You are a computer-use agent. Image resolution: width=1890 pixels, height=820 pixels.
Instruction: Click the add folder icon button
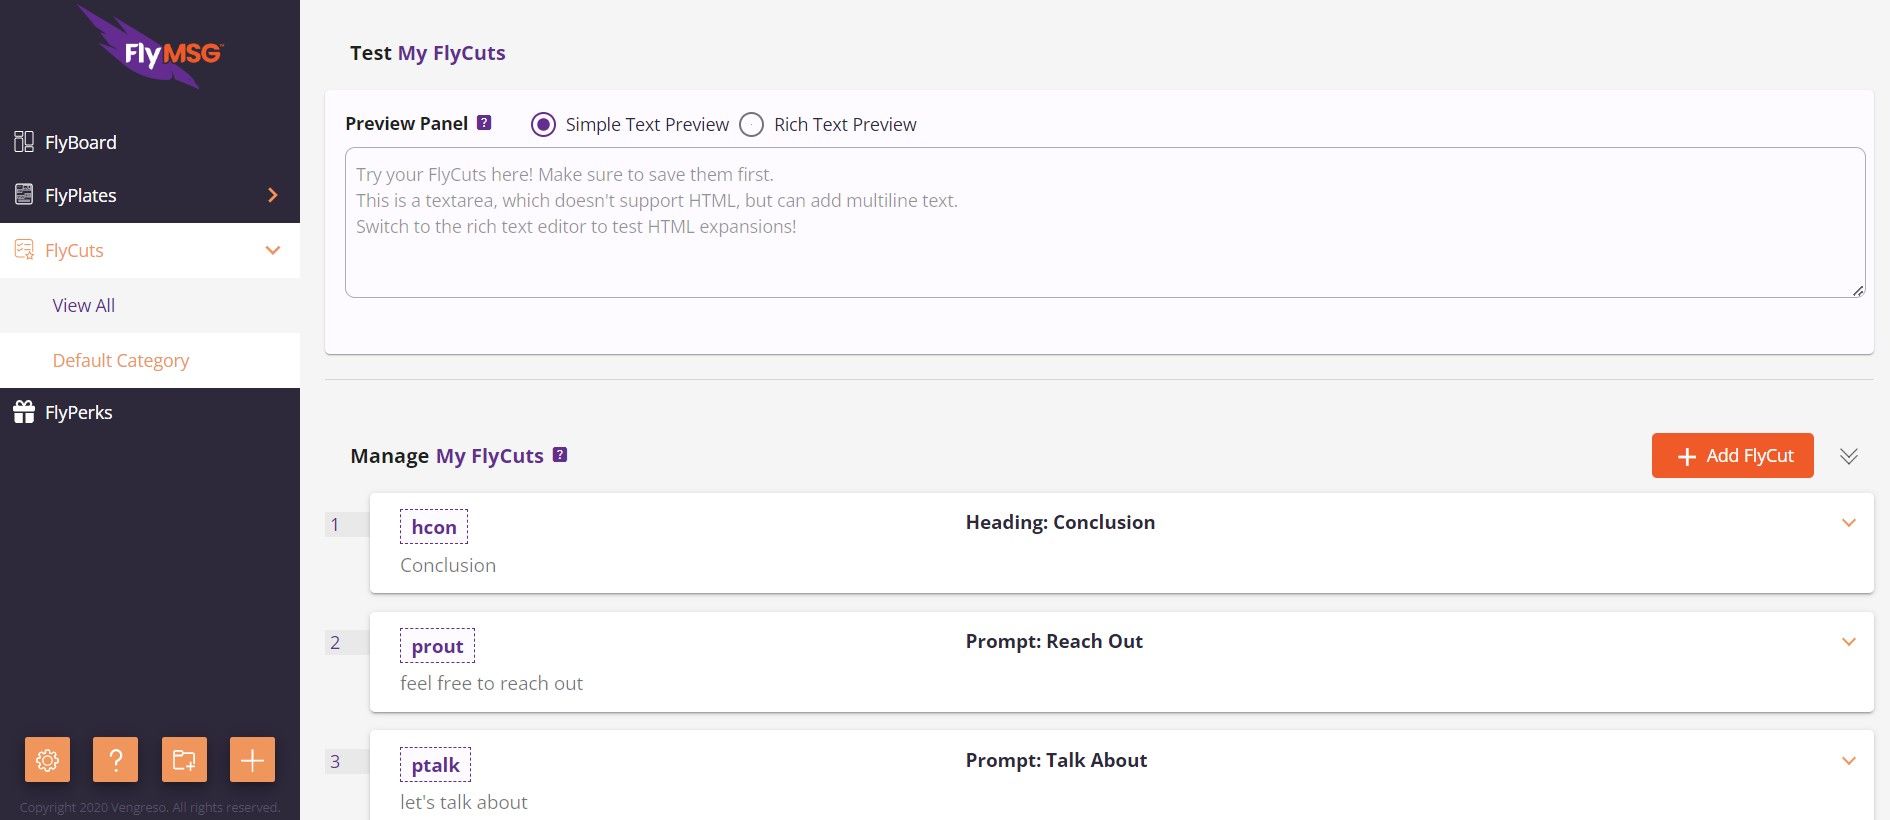[184, 760]
